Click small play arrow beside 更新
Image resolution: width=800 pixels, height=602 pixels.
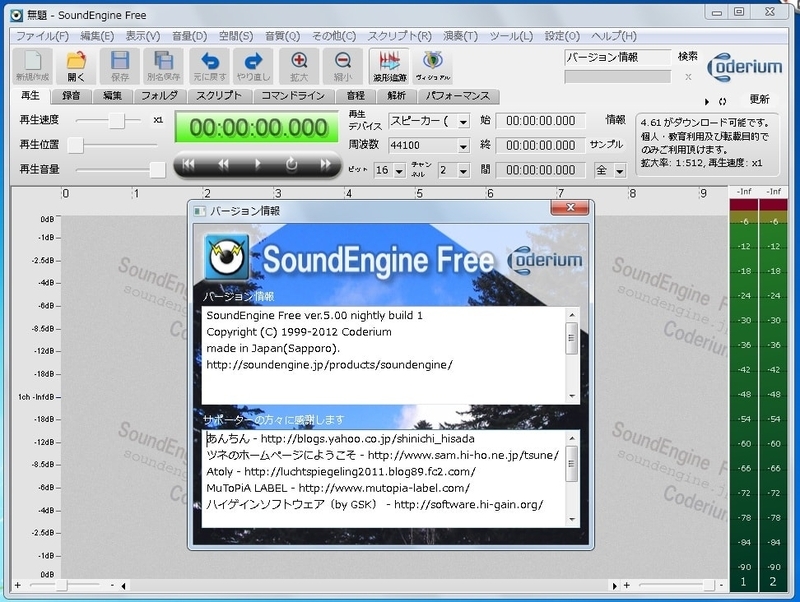[707, 102]
